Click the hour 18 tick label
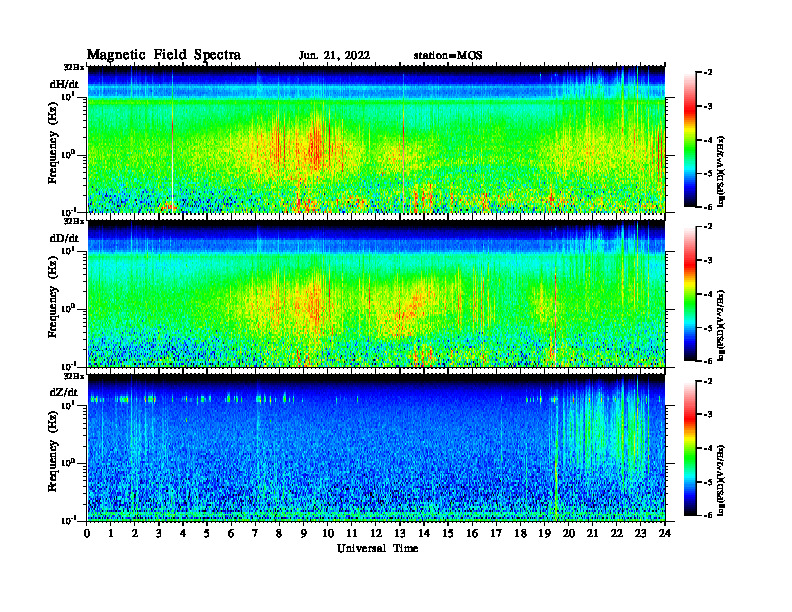The height and width of the screenshot is (612, 792). tap(520, 533)
